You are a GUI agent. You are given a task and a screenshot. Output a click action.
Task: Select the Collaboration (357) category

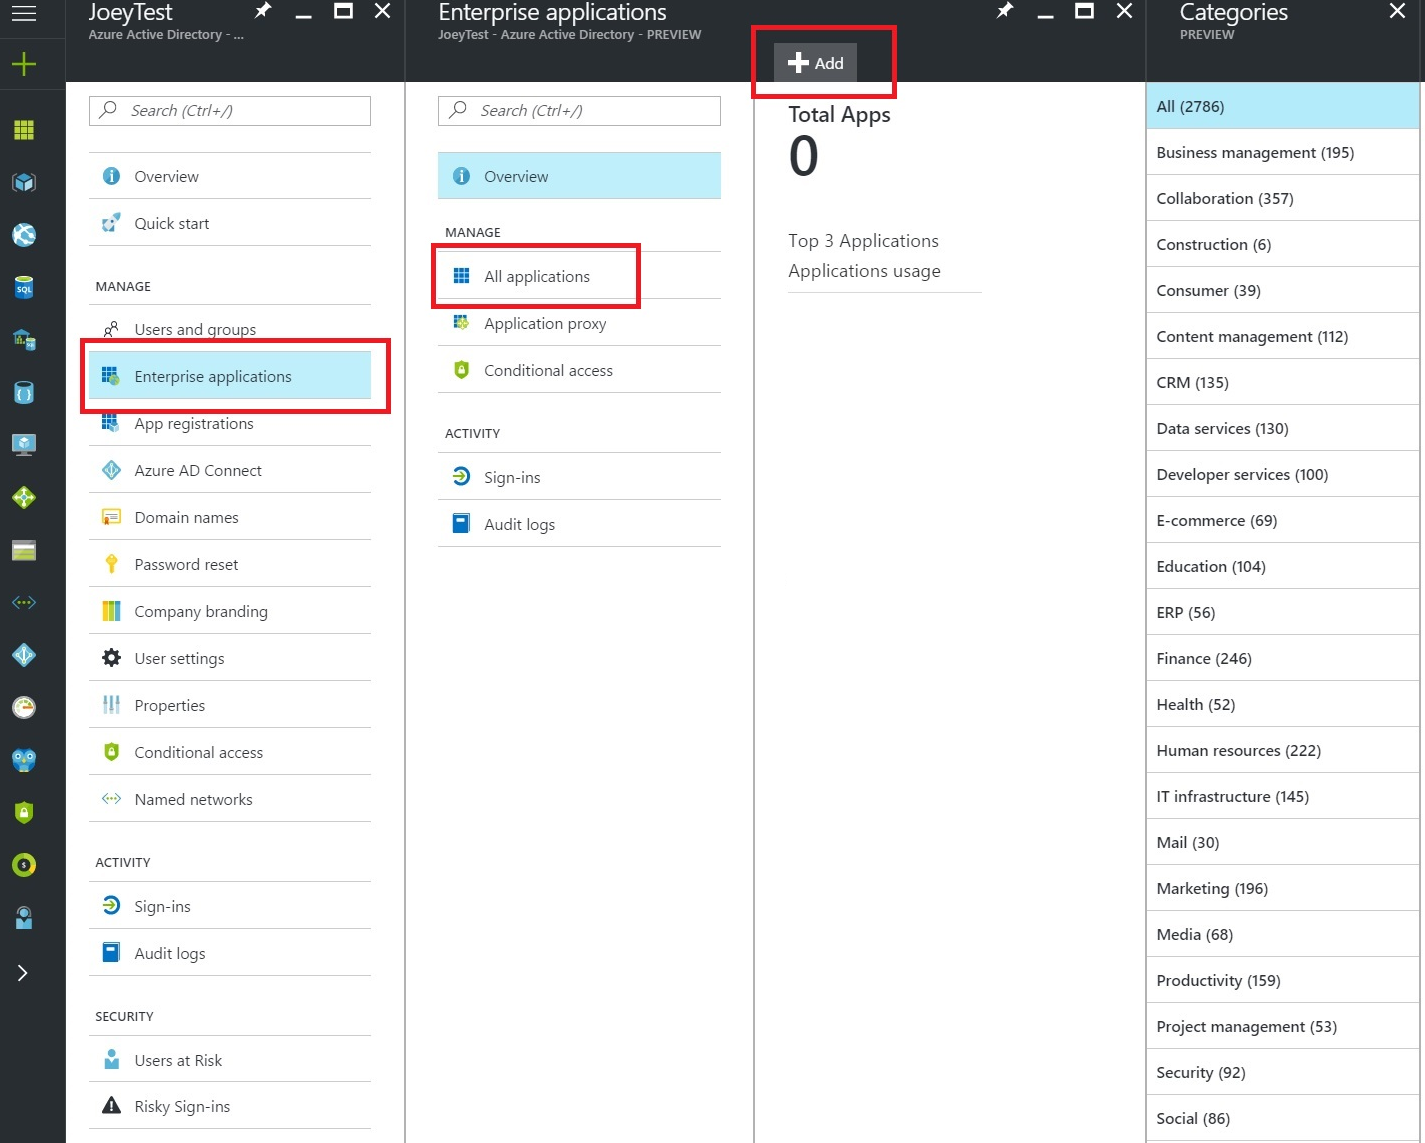[x=1282, y=198]
